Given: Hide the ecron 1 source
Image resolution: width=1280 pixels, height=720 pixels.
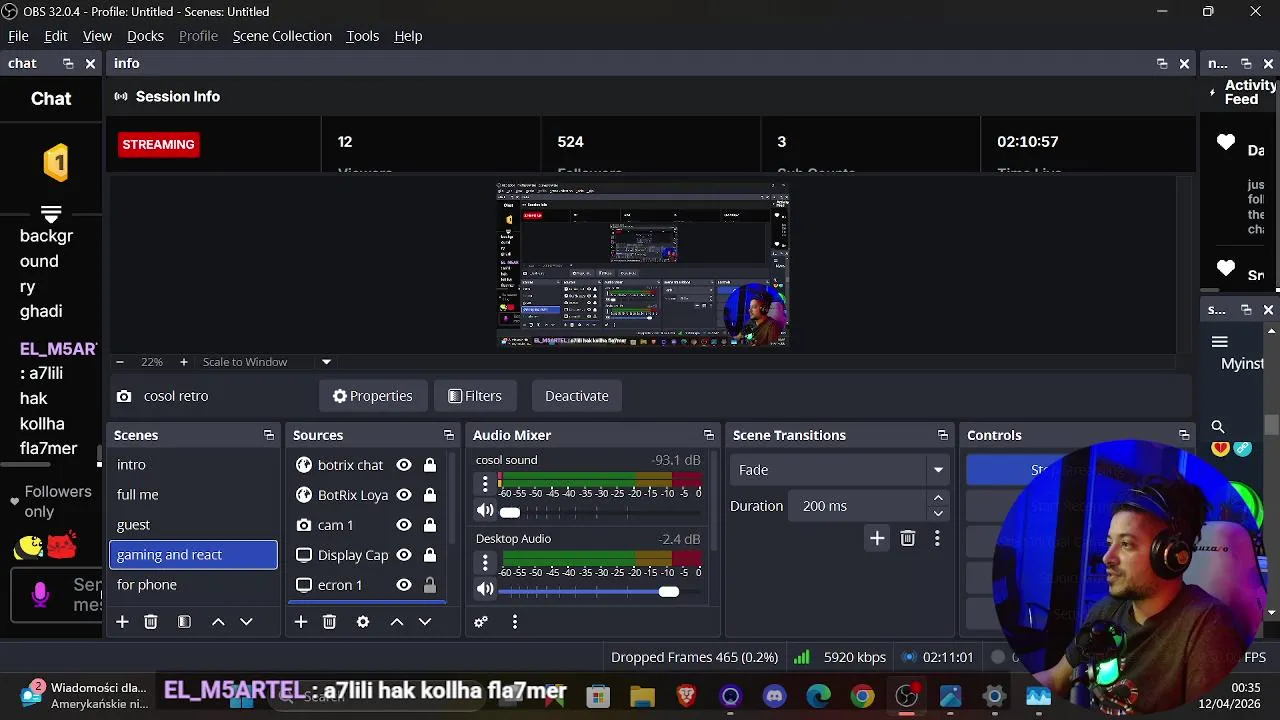Looking at the screenshot, I should (404, 585).
